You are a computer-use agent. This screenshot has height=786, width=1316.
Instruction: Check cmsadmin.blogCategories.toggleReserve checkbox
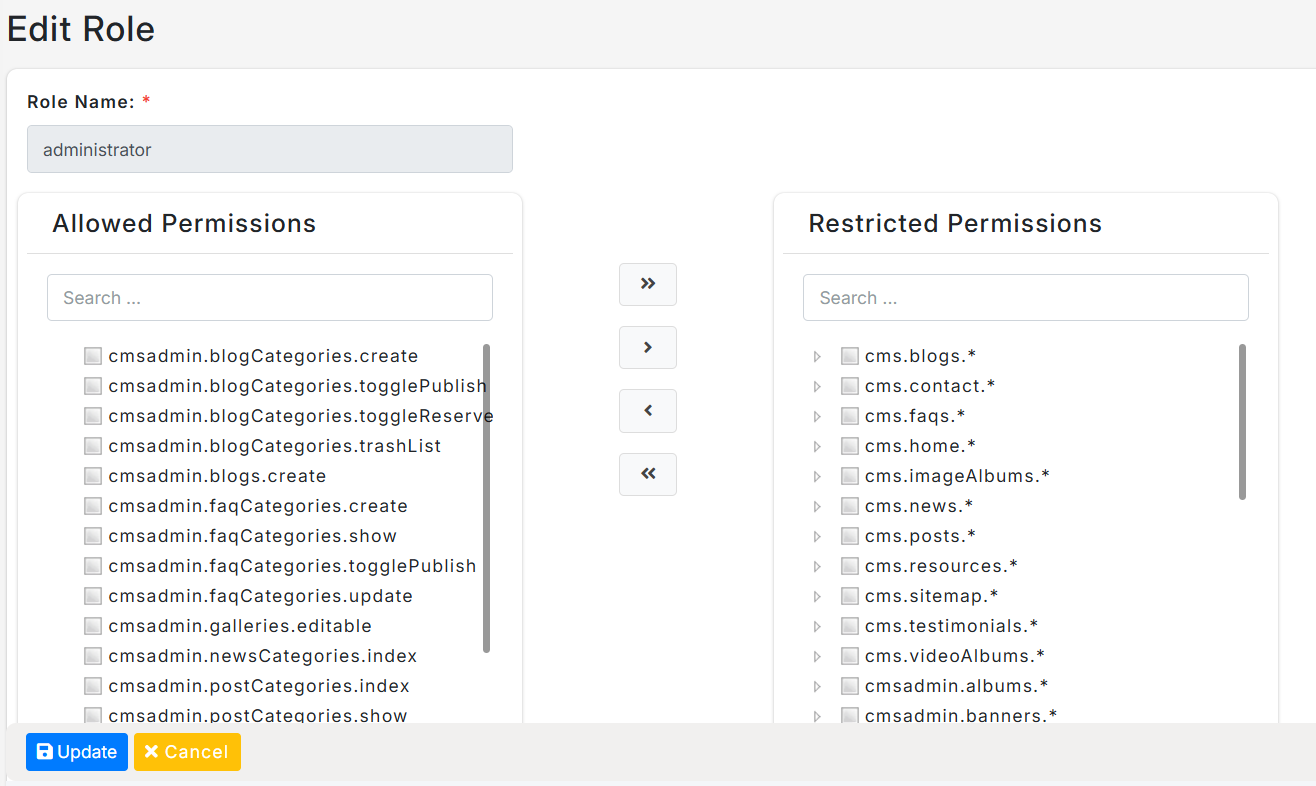[93, 416]
